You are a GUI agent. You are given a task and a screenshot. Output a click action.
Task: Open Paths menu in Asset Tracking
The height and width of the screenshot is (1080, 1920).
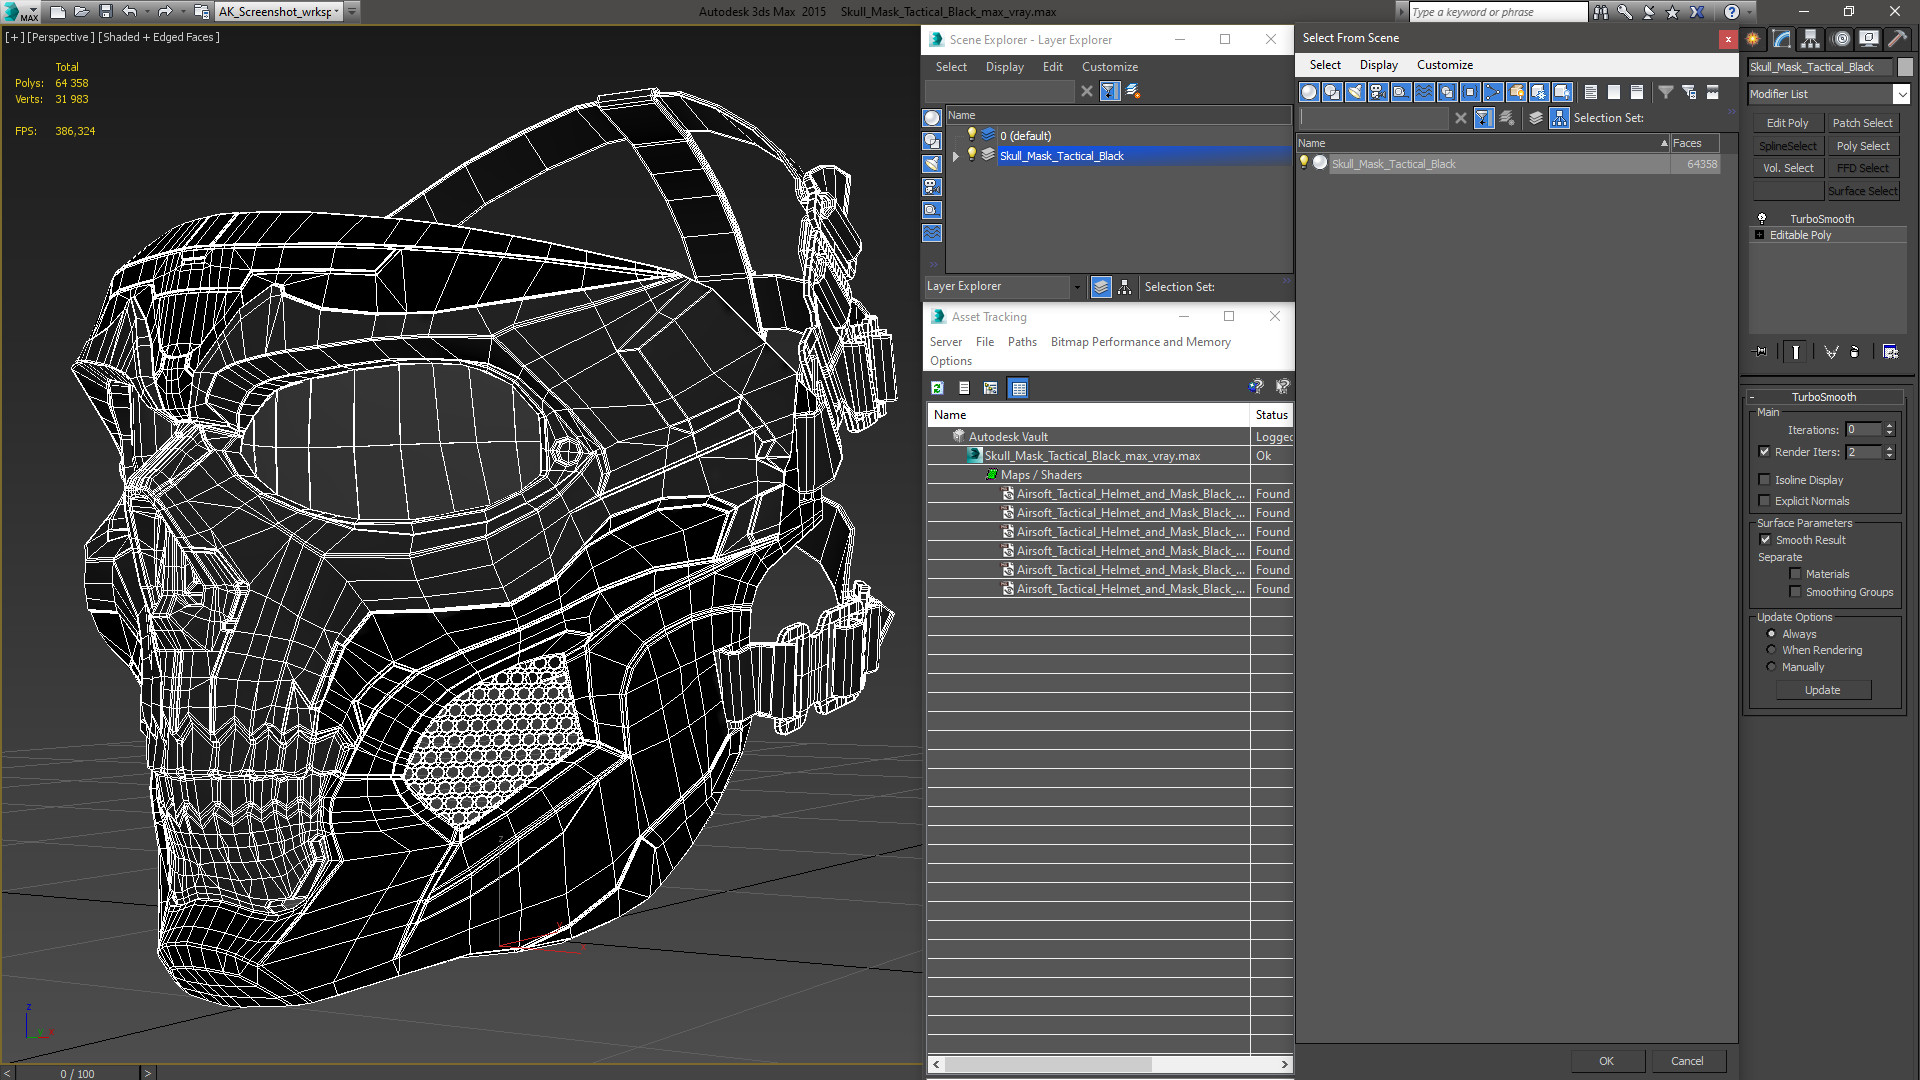[x=1022, y=342]
